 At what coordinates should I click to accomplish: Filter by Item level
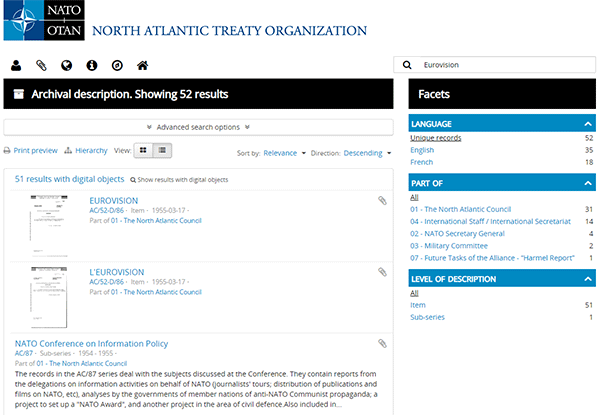[418, 305]
